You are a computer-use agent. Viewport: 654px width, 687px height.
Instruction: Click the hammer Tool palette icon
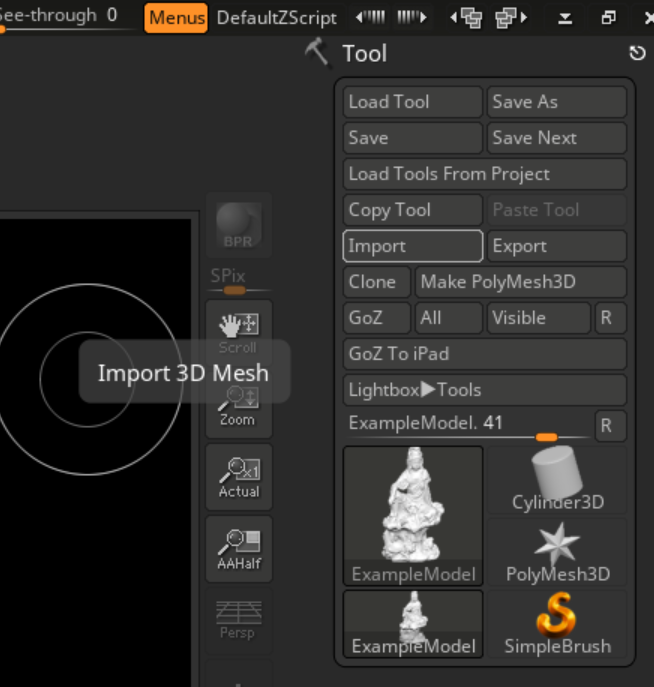pyautogui.click(x=317, y=53)
